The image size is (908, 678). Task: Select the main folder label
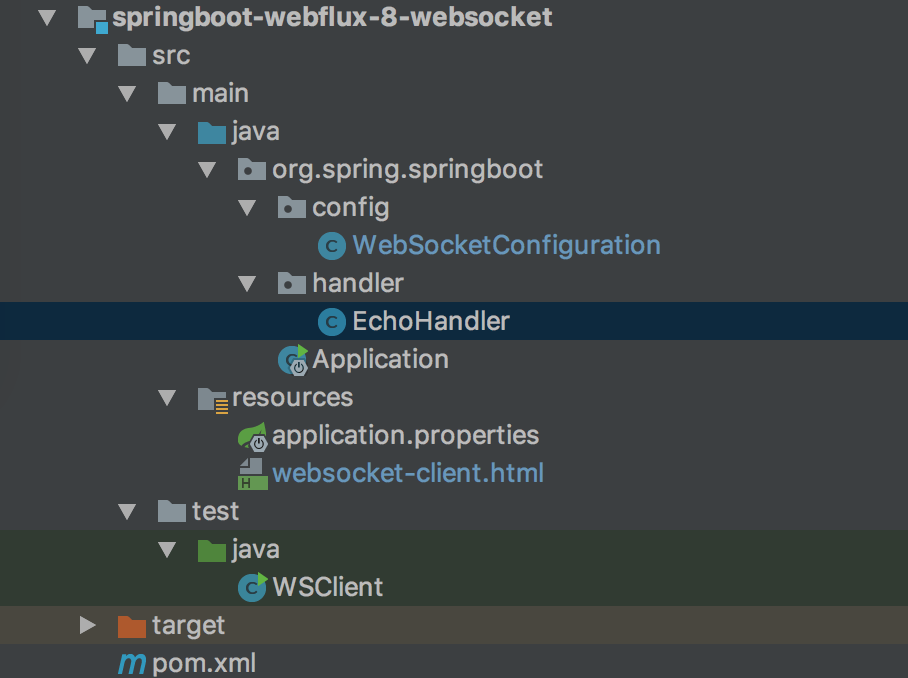[x=220, y=94]
